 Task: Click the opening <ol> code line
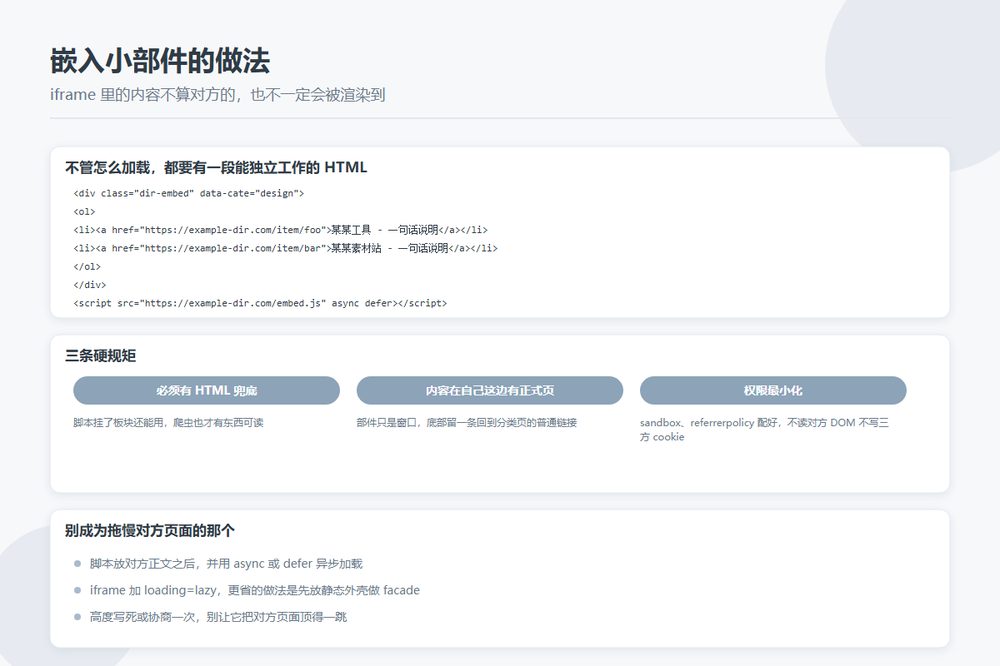pos(84,212)
